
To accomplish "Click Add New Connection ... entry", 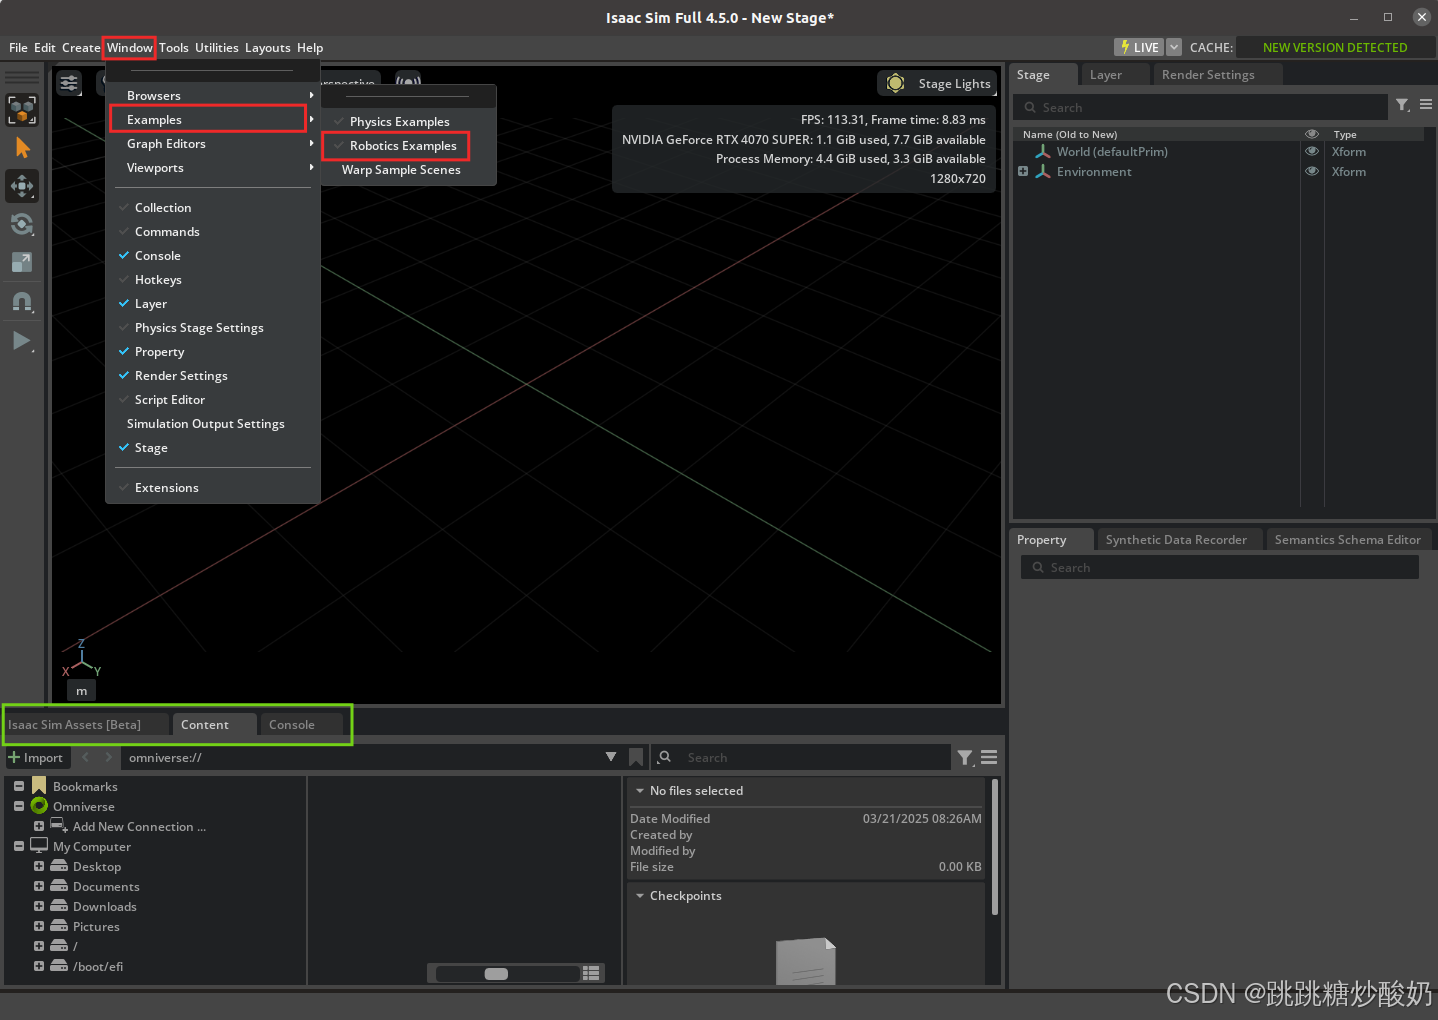I will tap(139, 826).
